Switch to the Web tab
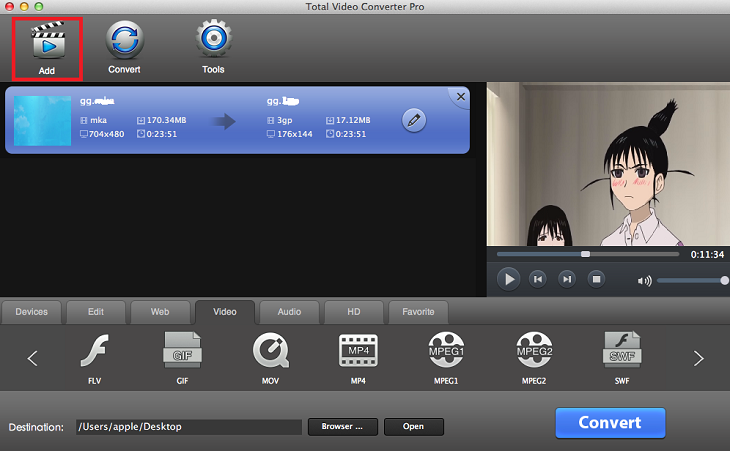 click(x=160, y=312)
